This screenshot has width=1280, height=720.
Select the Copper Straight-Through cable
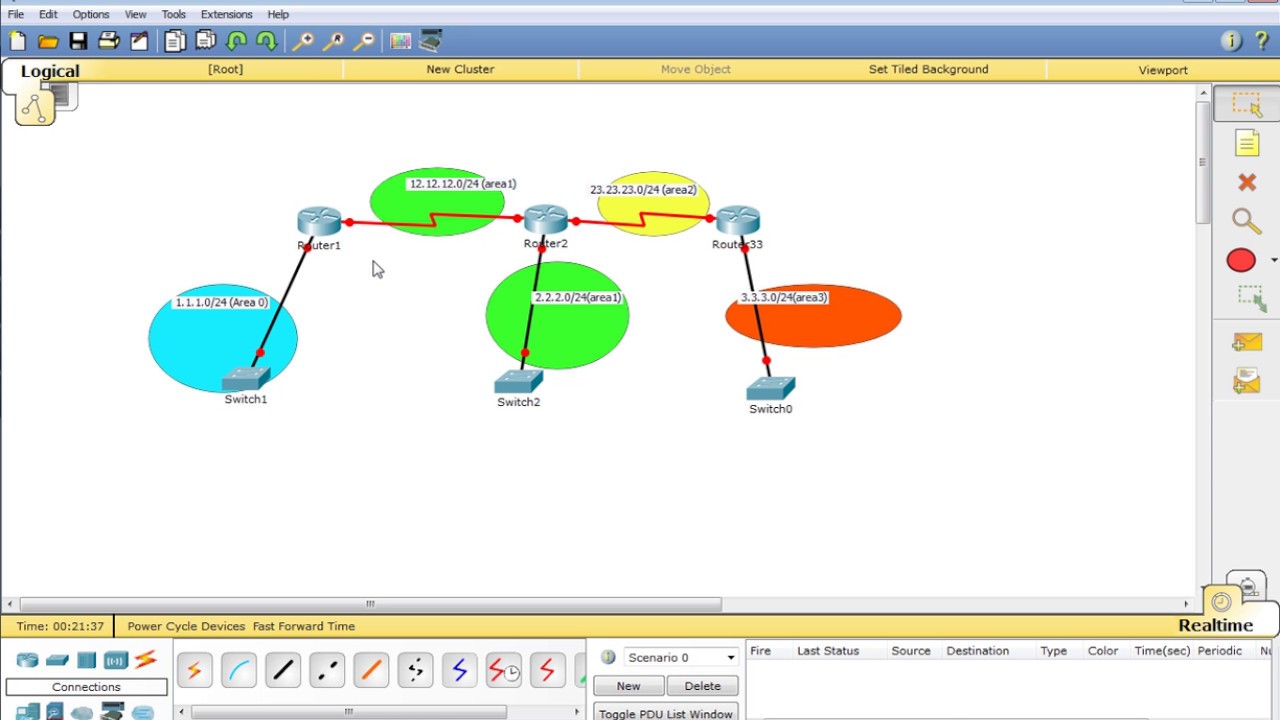coord(283,671)
